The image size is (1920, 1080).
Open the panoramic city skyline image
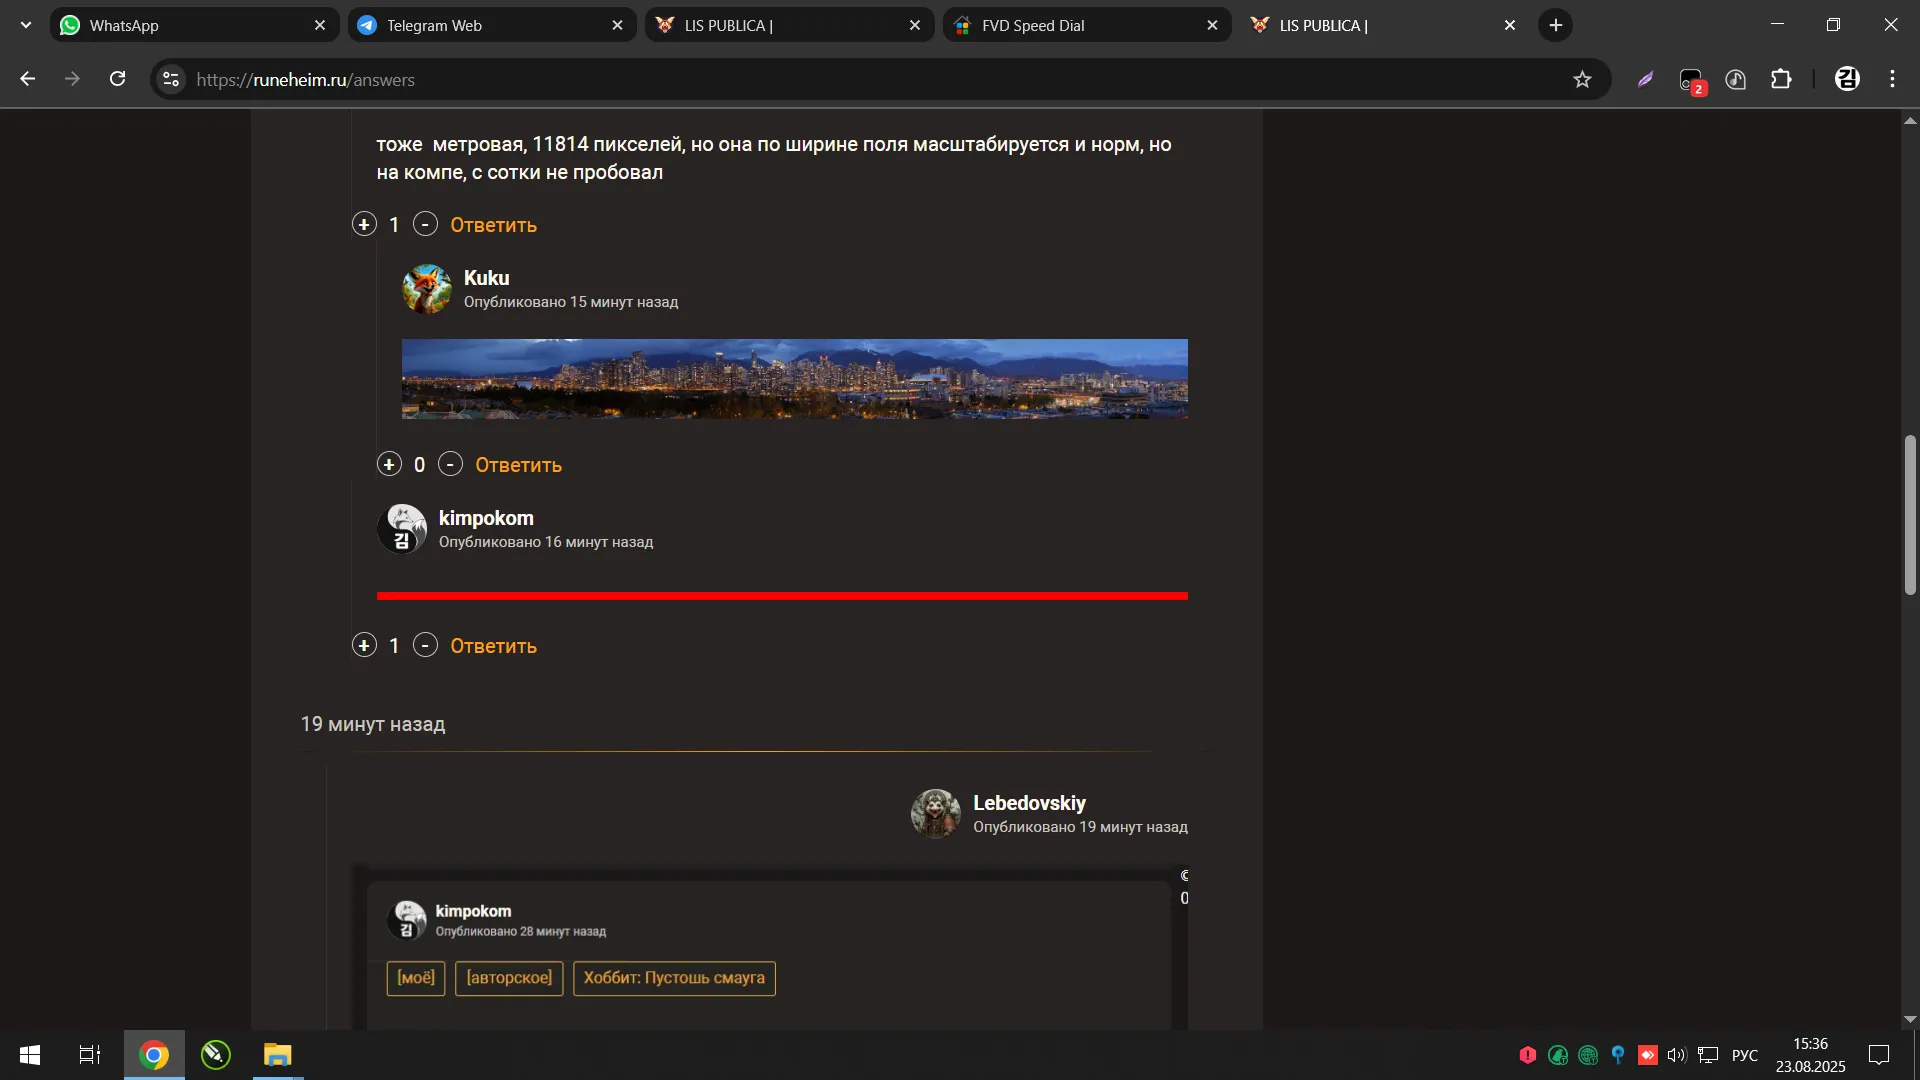794,379
